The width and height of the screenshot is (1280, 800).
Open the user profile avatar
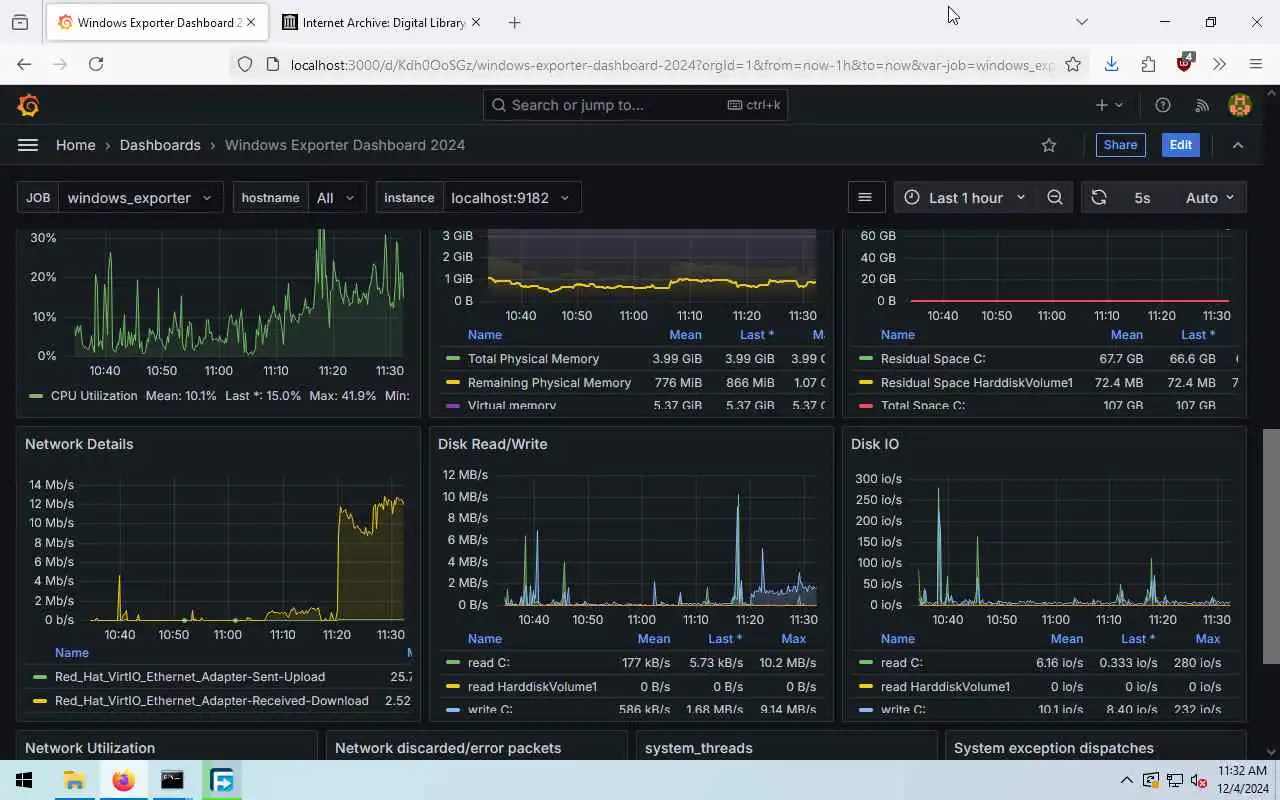pos(1240,105)
